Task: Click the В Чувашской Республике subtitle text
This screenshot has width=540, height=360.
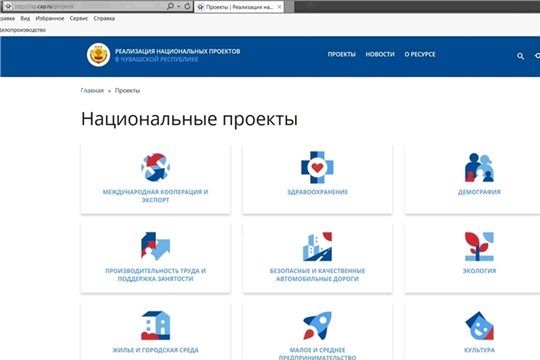Action: pyautogui.click(x=156, y=59)
